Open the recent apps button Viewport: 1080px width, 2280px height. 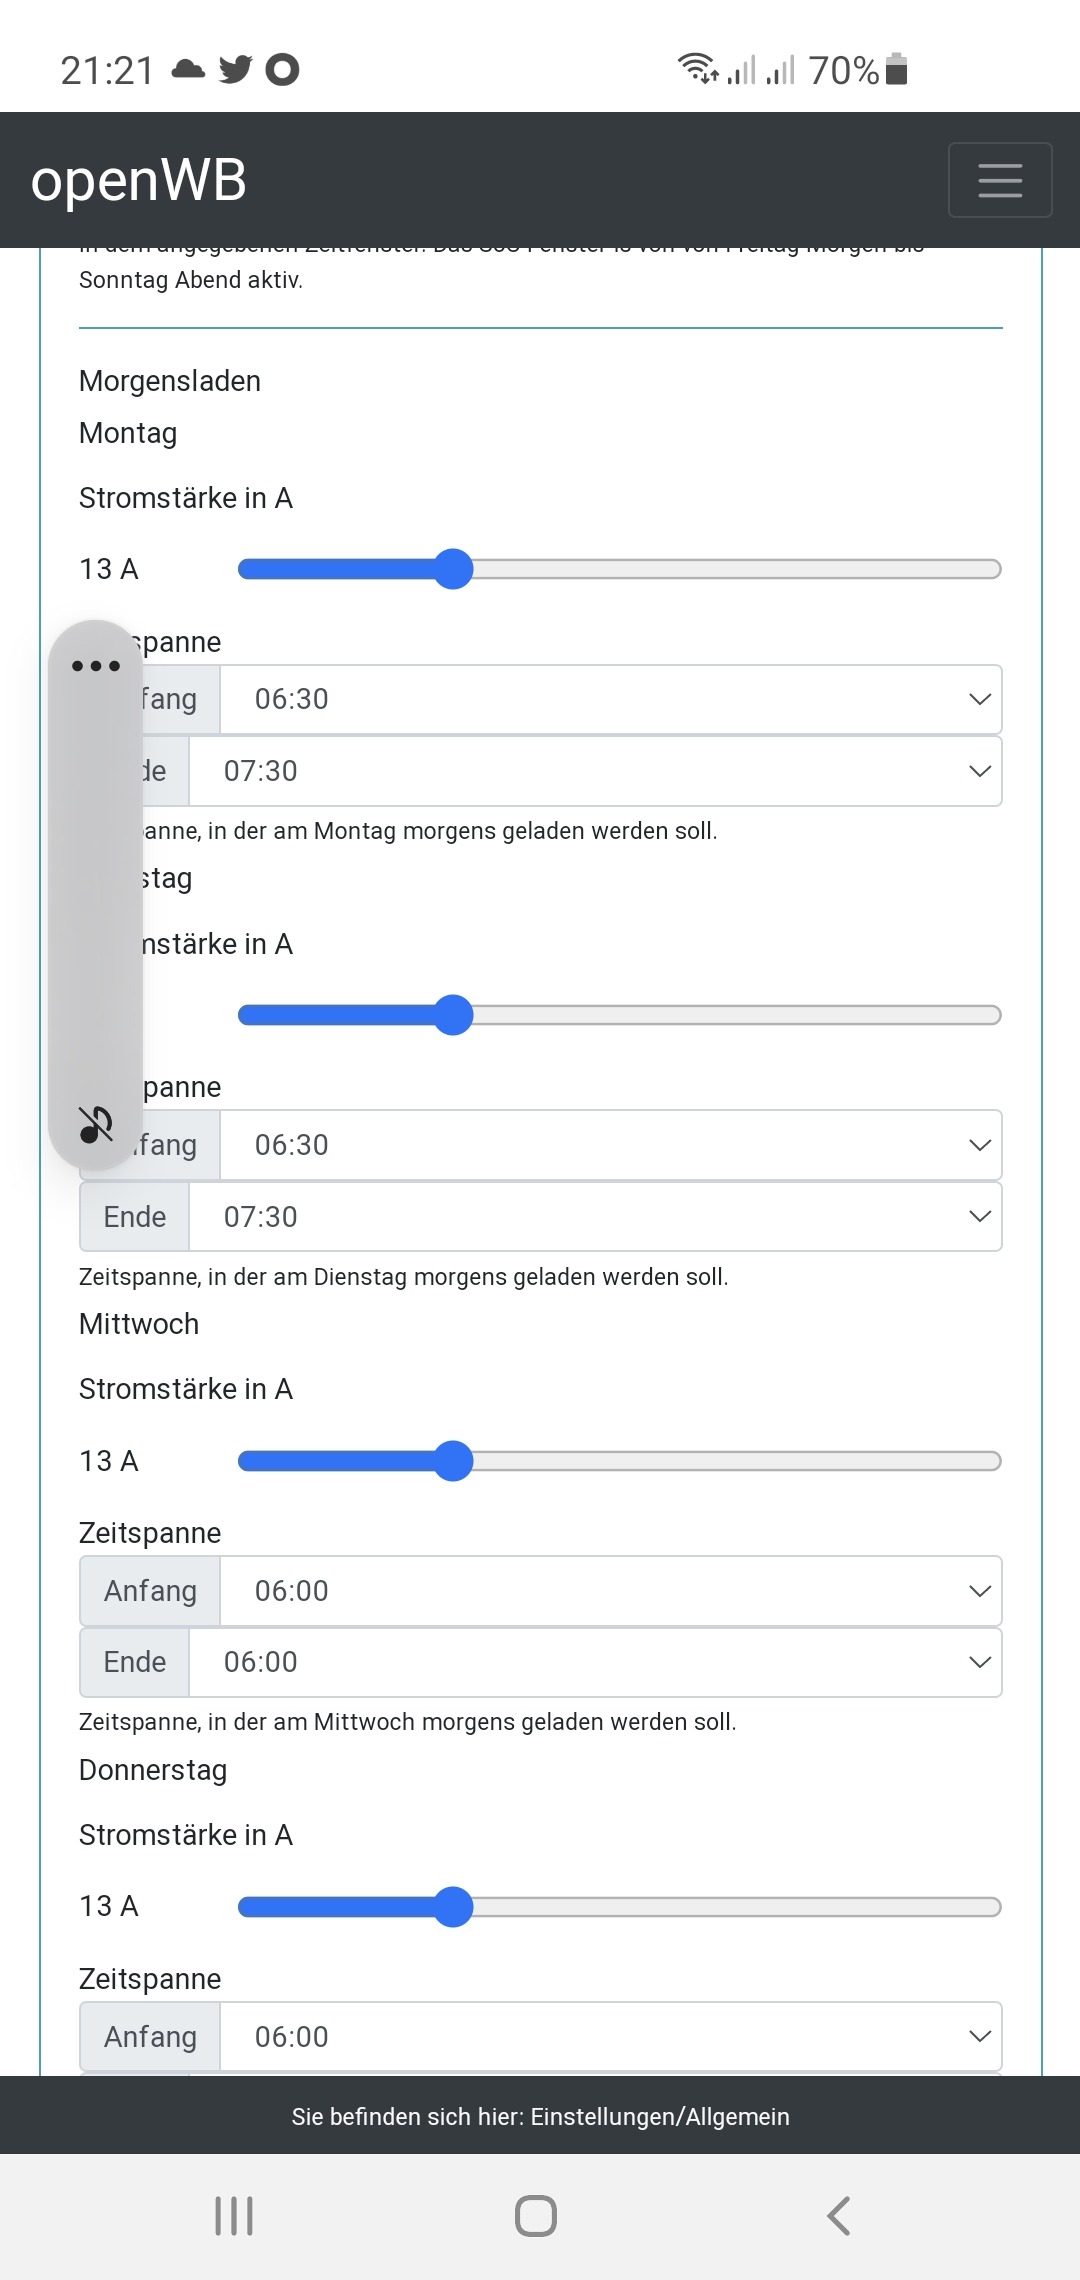[234, 2215]
